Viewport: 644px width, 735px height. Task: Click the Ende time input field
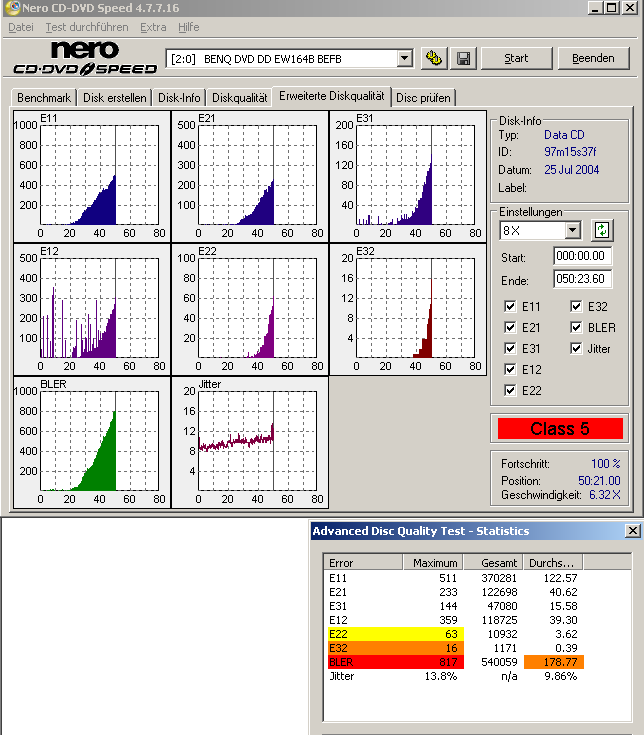(x=583, y=279)
